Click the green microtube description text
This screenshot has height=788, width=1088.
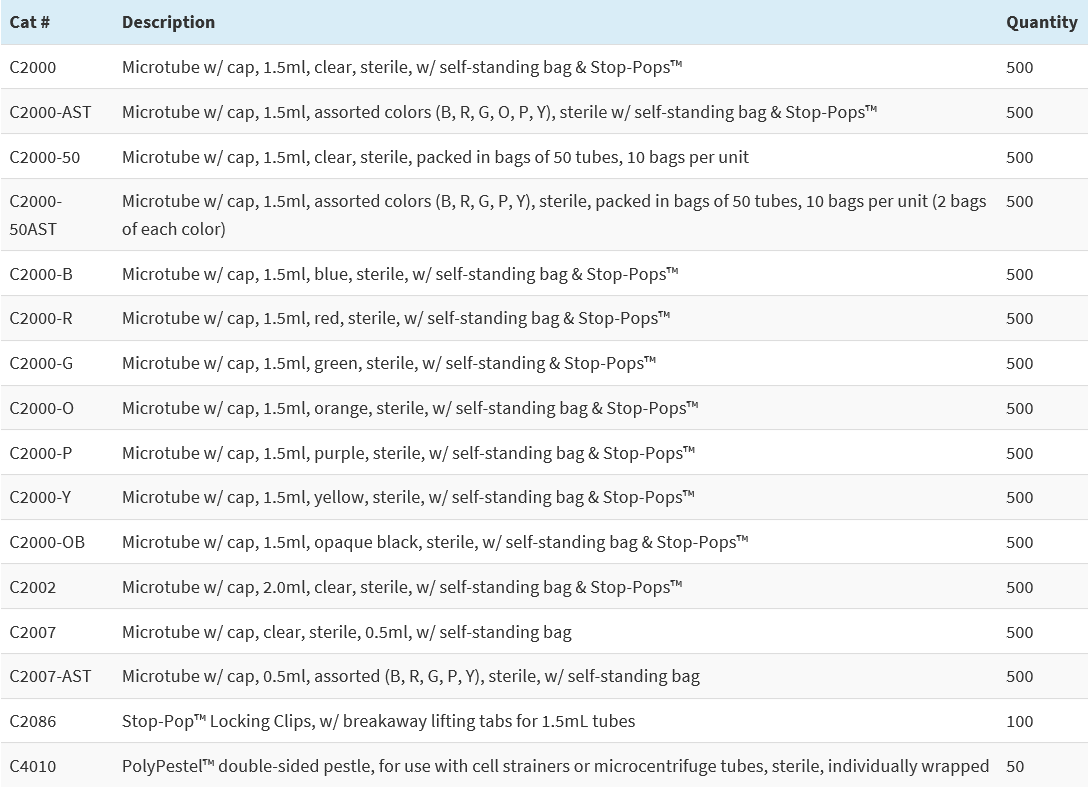click(x=389, y=363)
